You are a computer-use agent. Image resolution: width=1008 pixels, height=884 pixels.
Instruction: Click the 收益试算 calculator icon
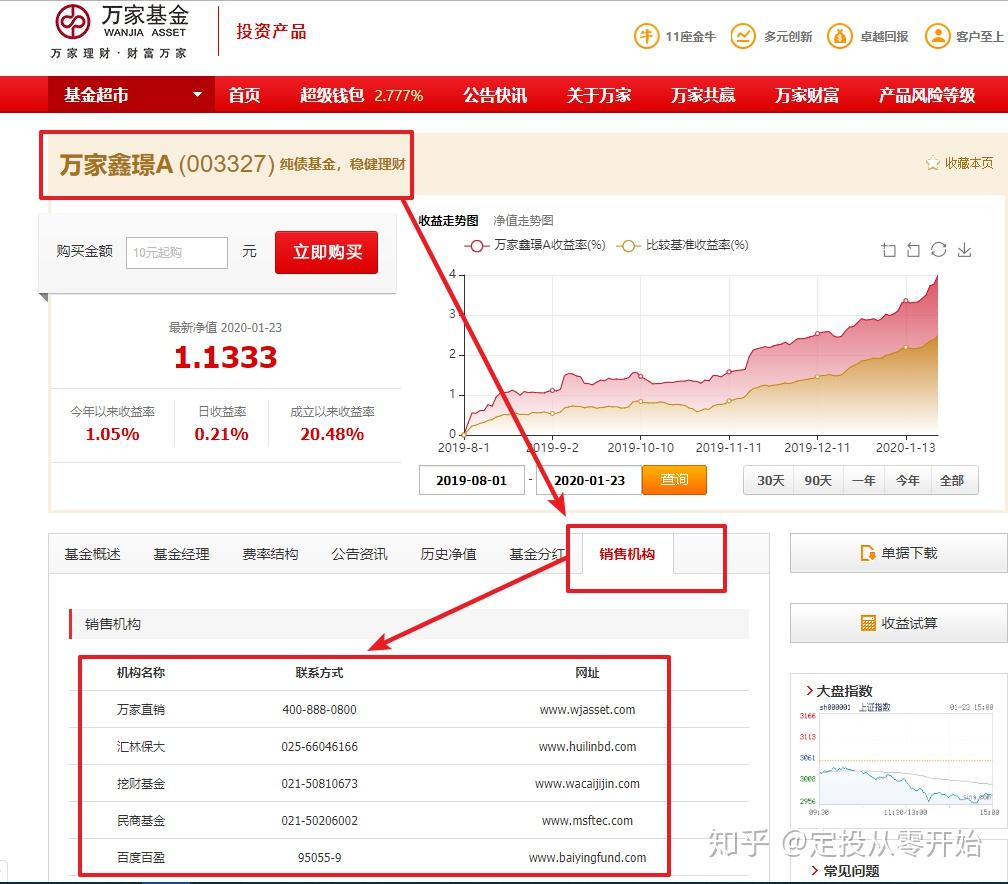868,623
